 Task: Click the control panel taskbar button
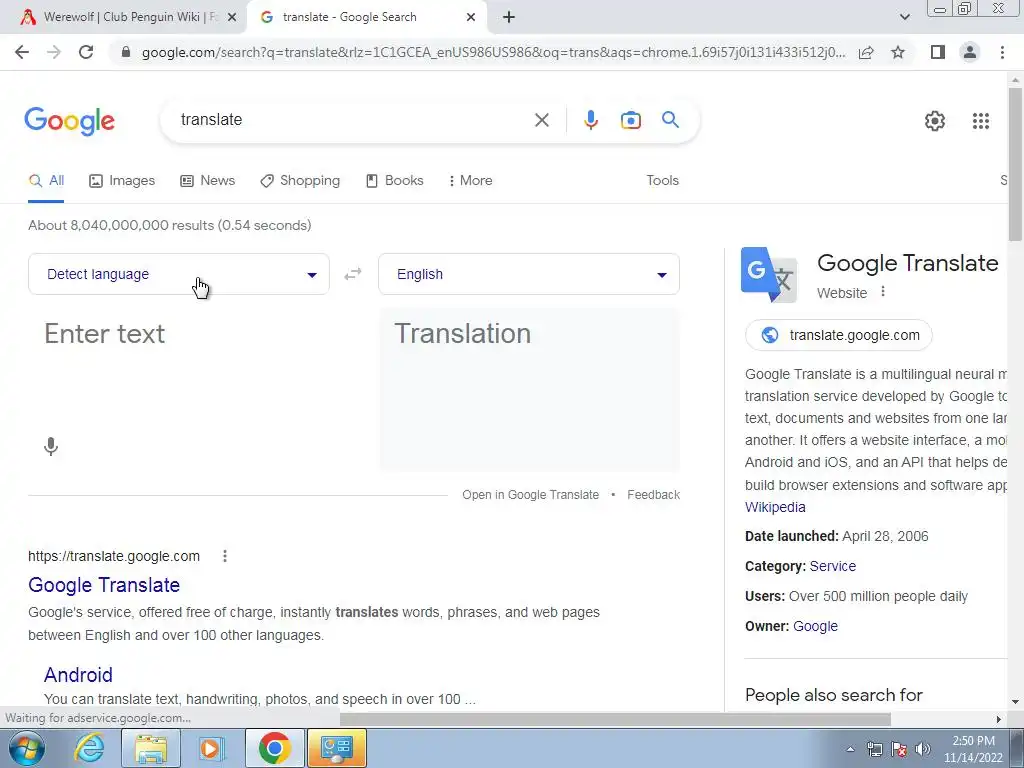tap(337, 748)
